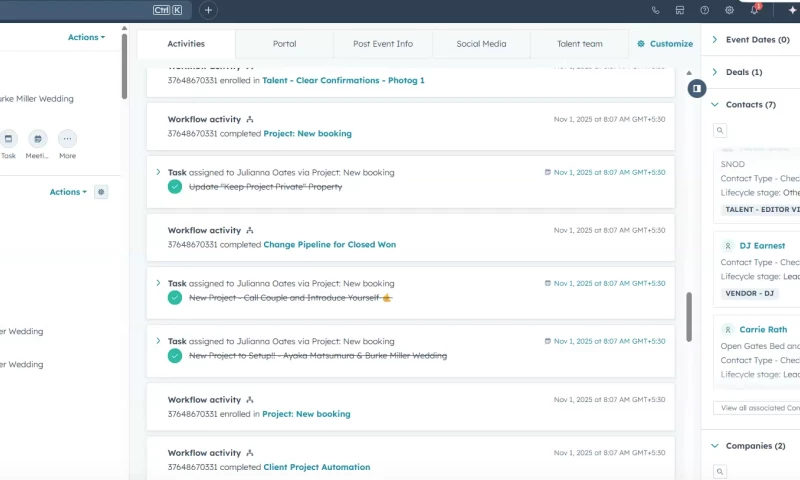Open the marketplace icon in top bar

point(680,10)
